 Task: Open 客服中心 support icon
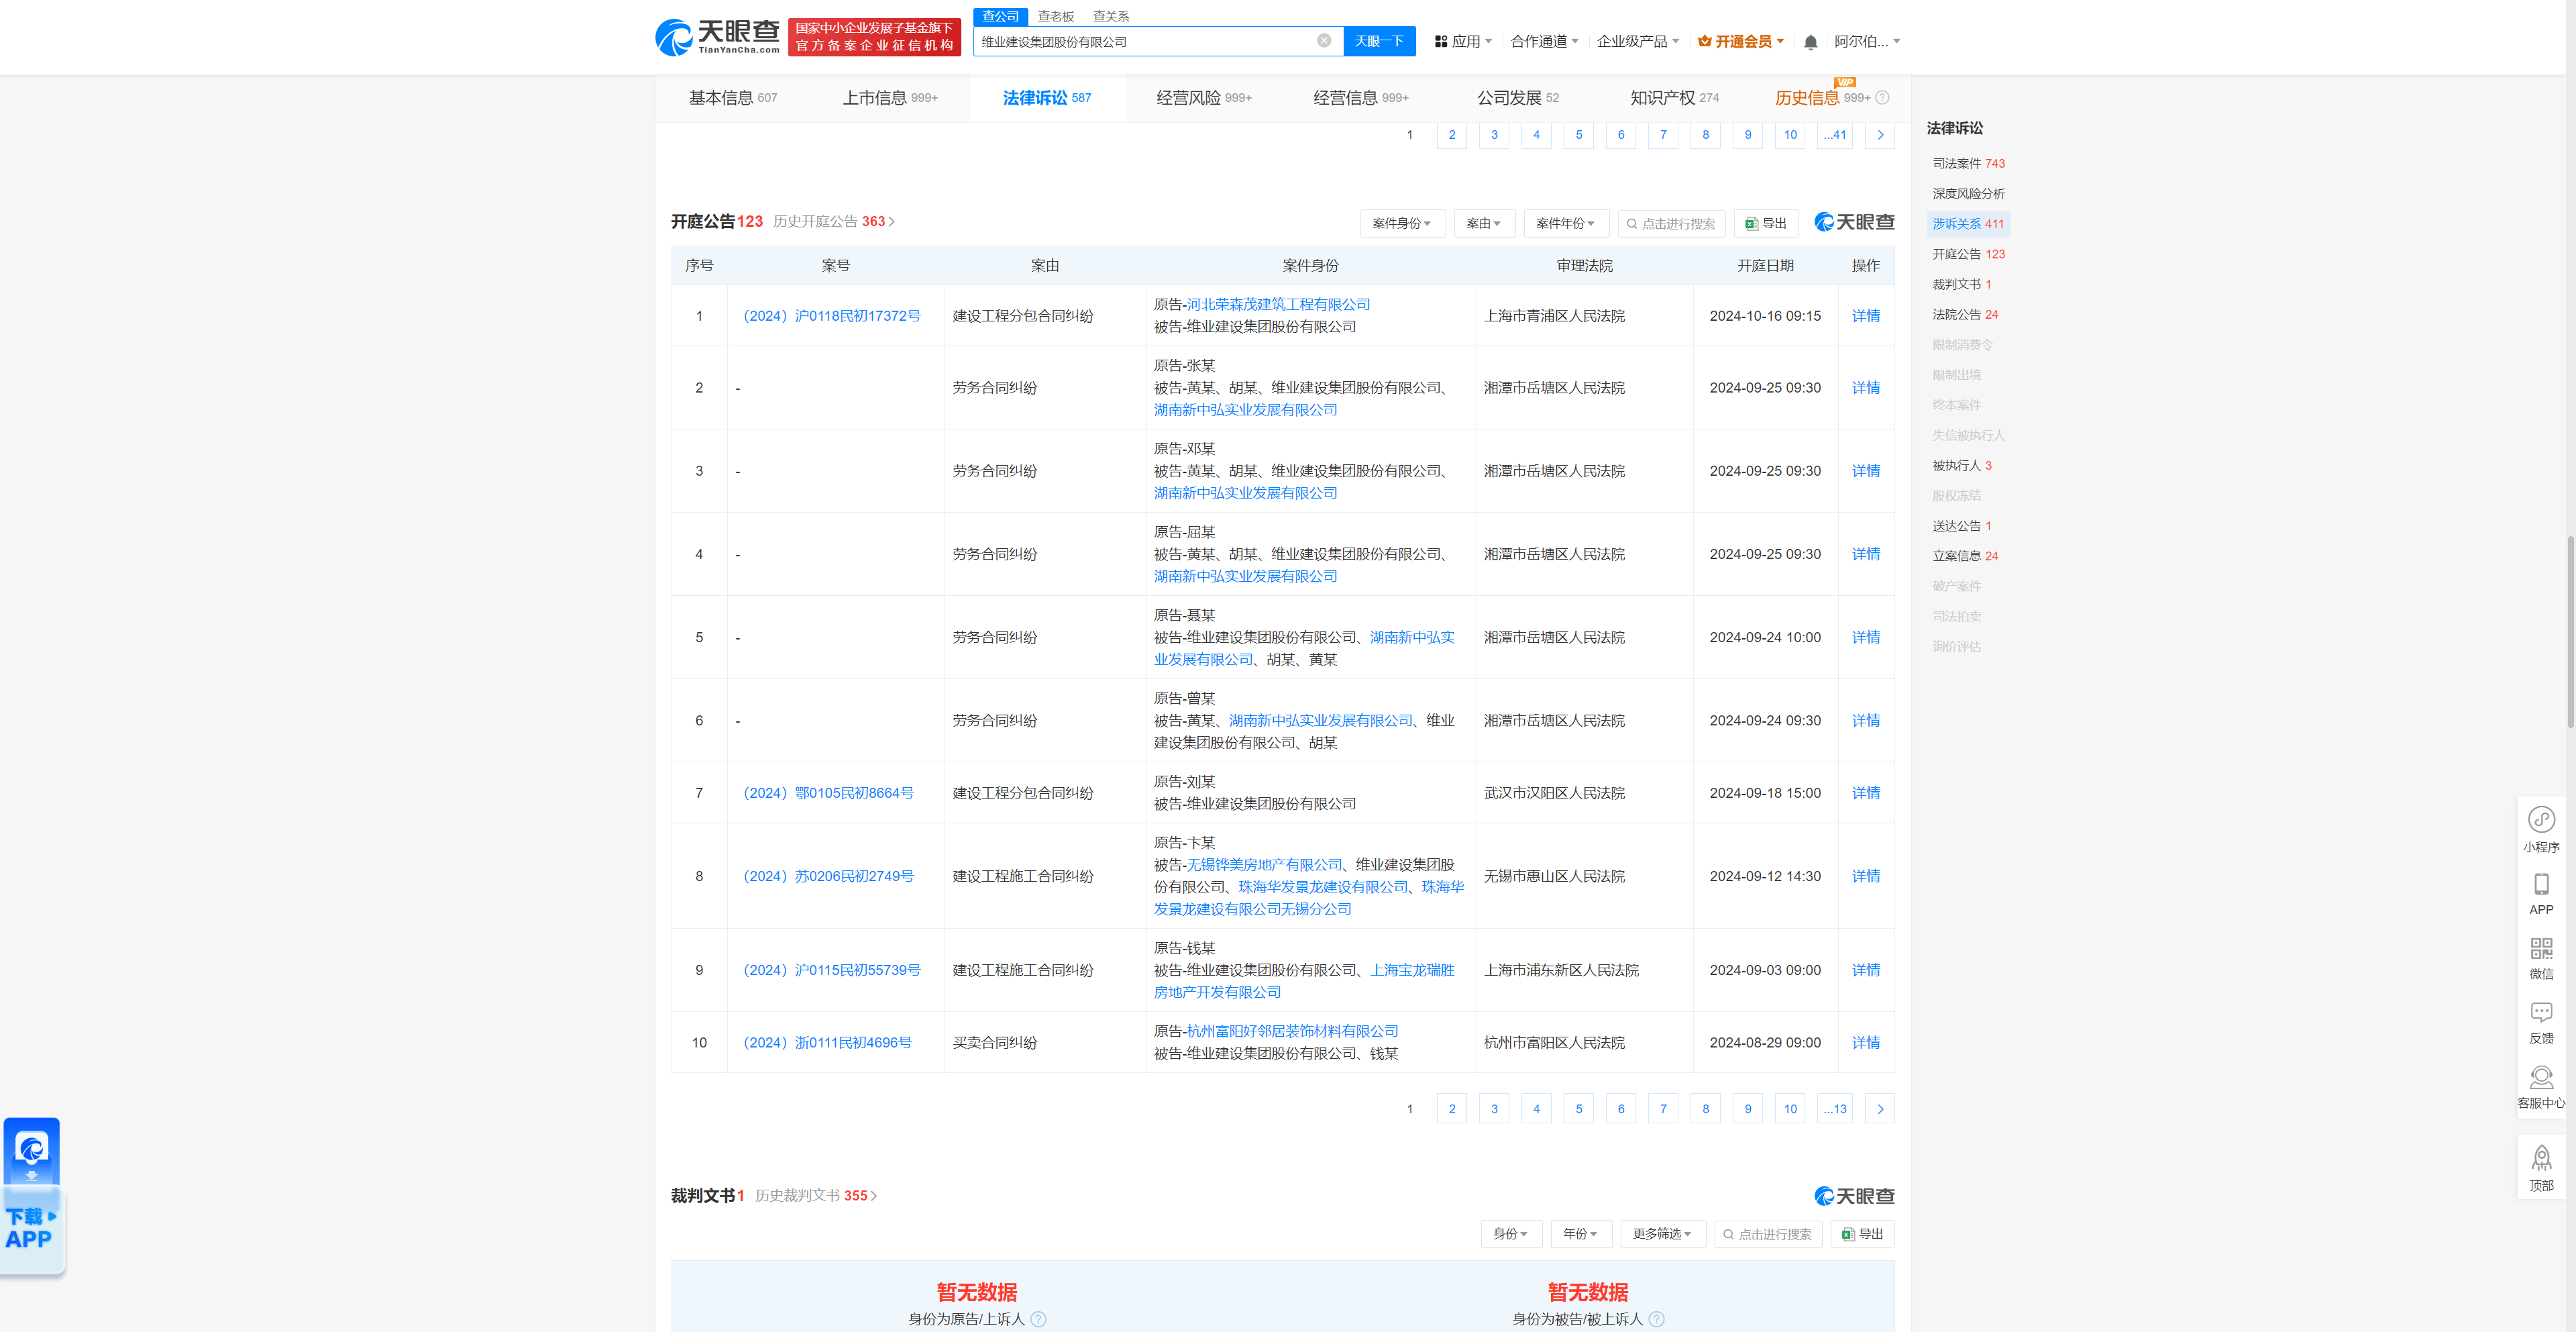[2541, 1088]
